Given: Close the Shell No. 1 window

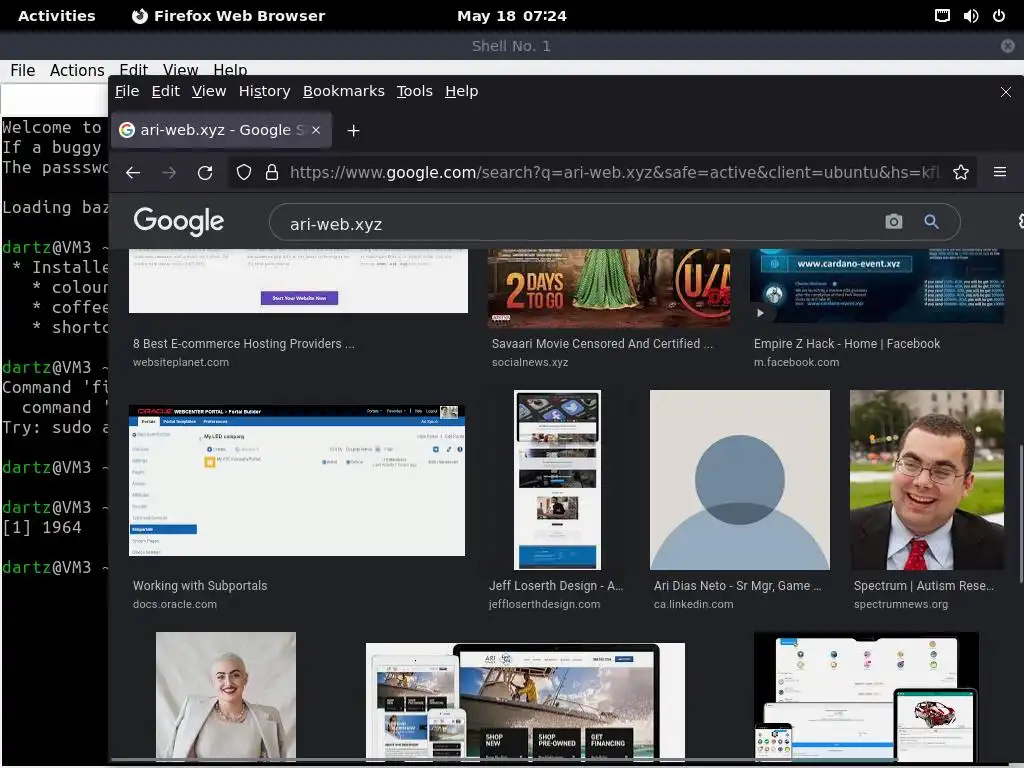Looking at the screenshot, I should coord(1008,46).
